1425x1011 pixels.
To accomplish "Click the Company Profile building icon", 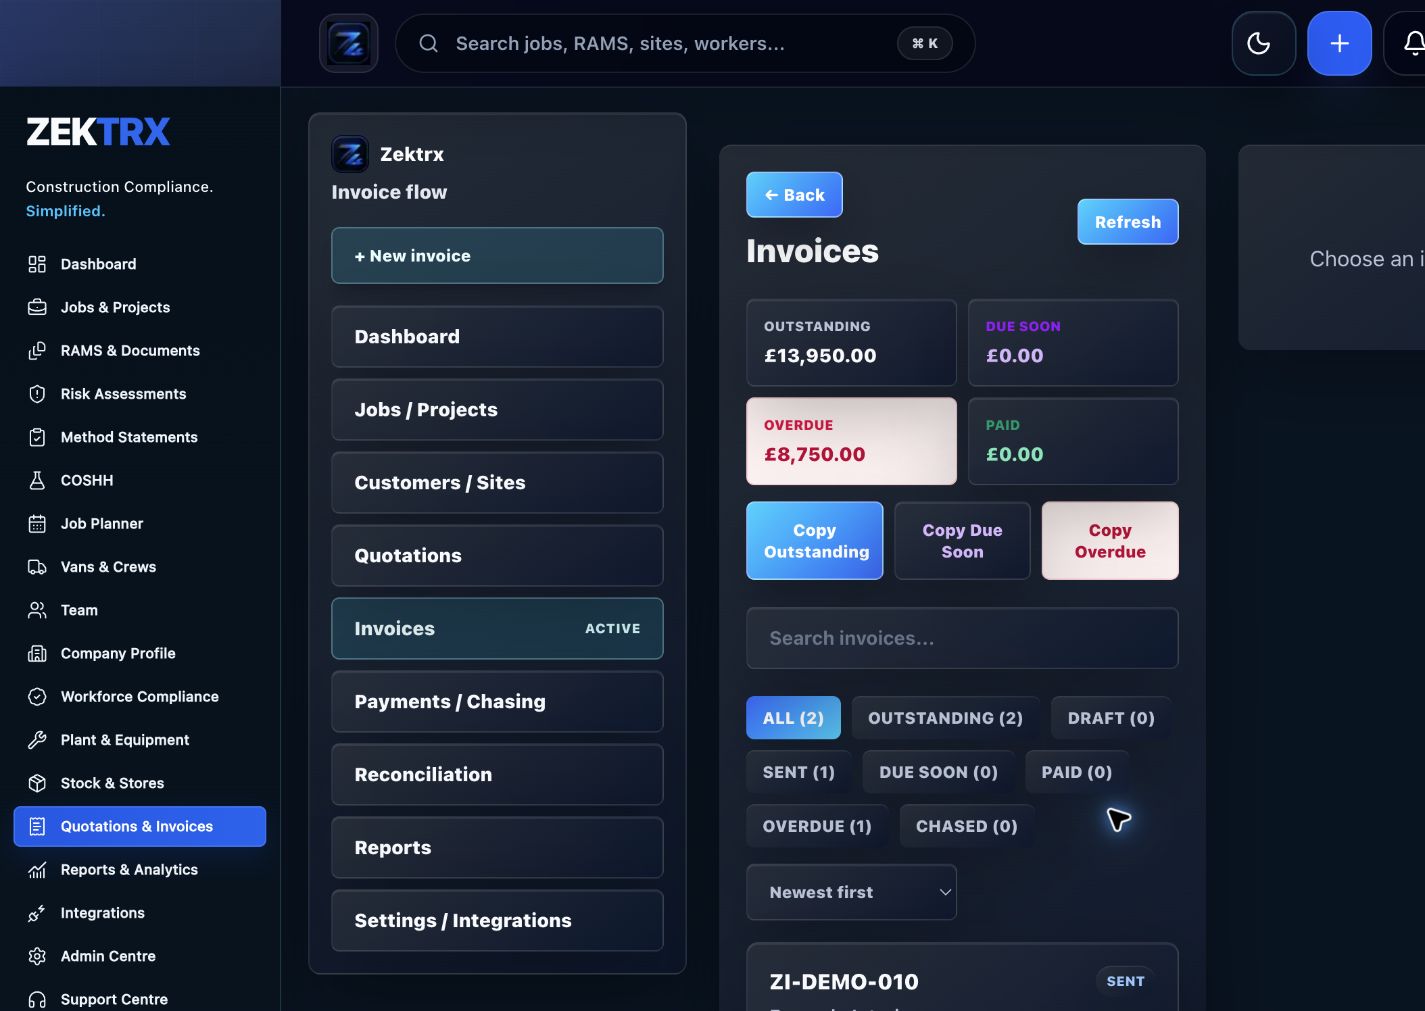I will tap(37, 653).
